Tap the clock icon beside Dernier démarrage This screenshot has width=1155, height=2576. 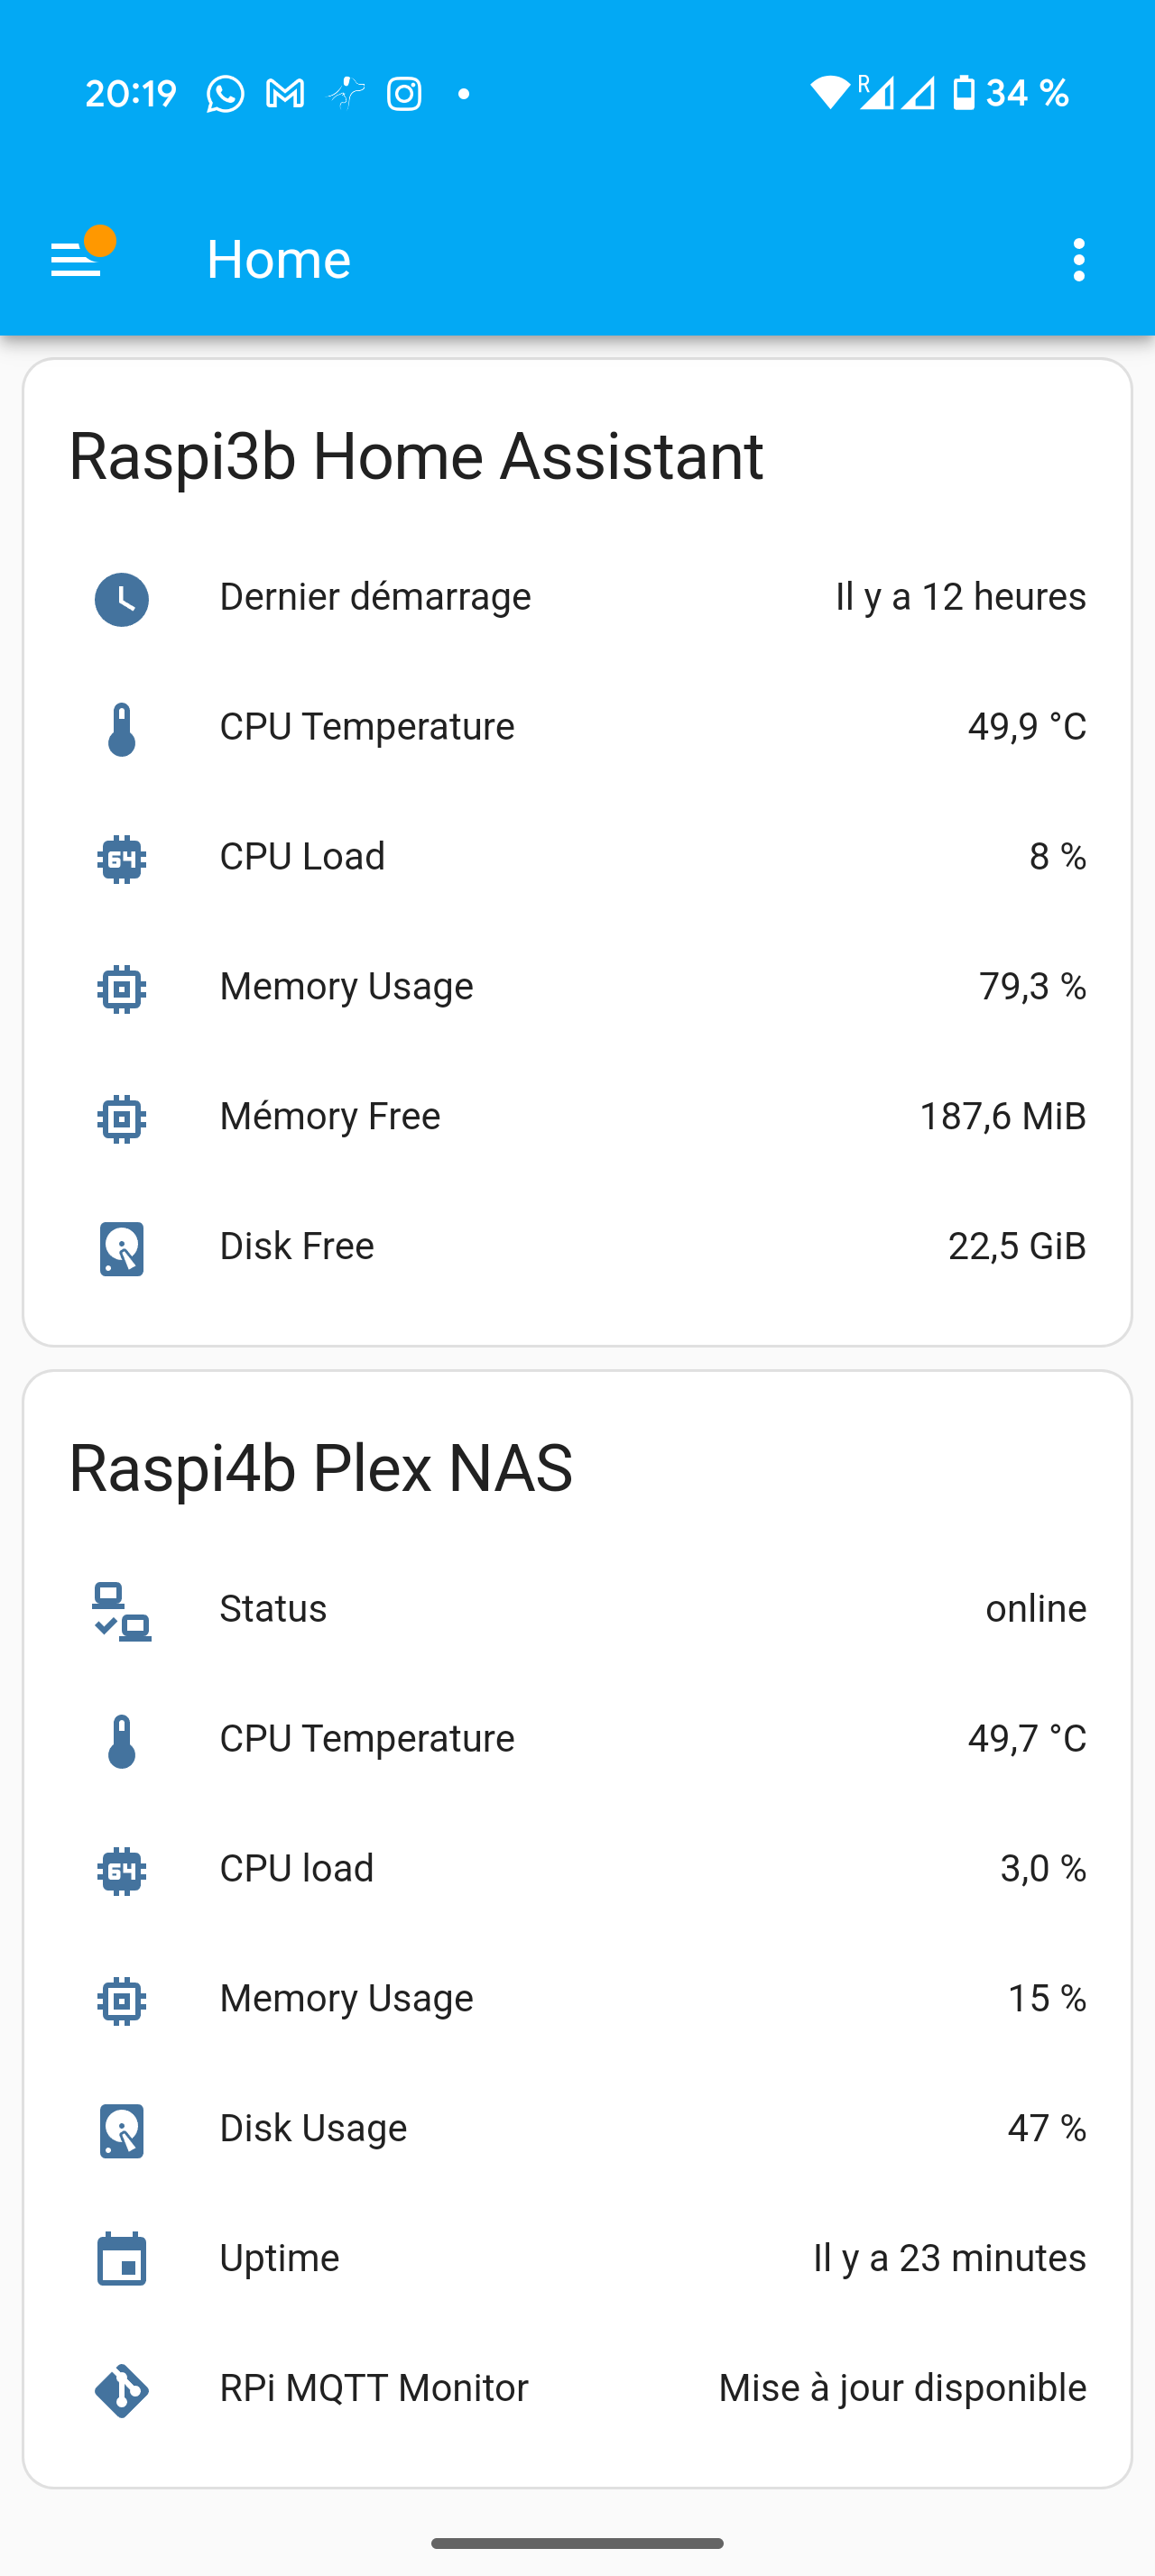pos(122,599)
